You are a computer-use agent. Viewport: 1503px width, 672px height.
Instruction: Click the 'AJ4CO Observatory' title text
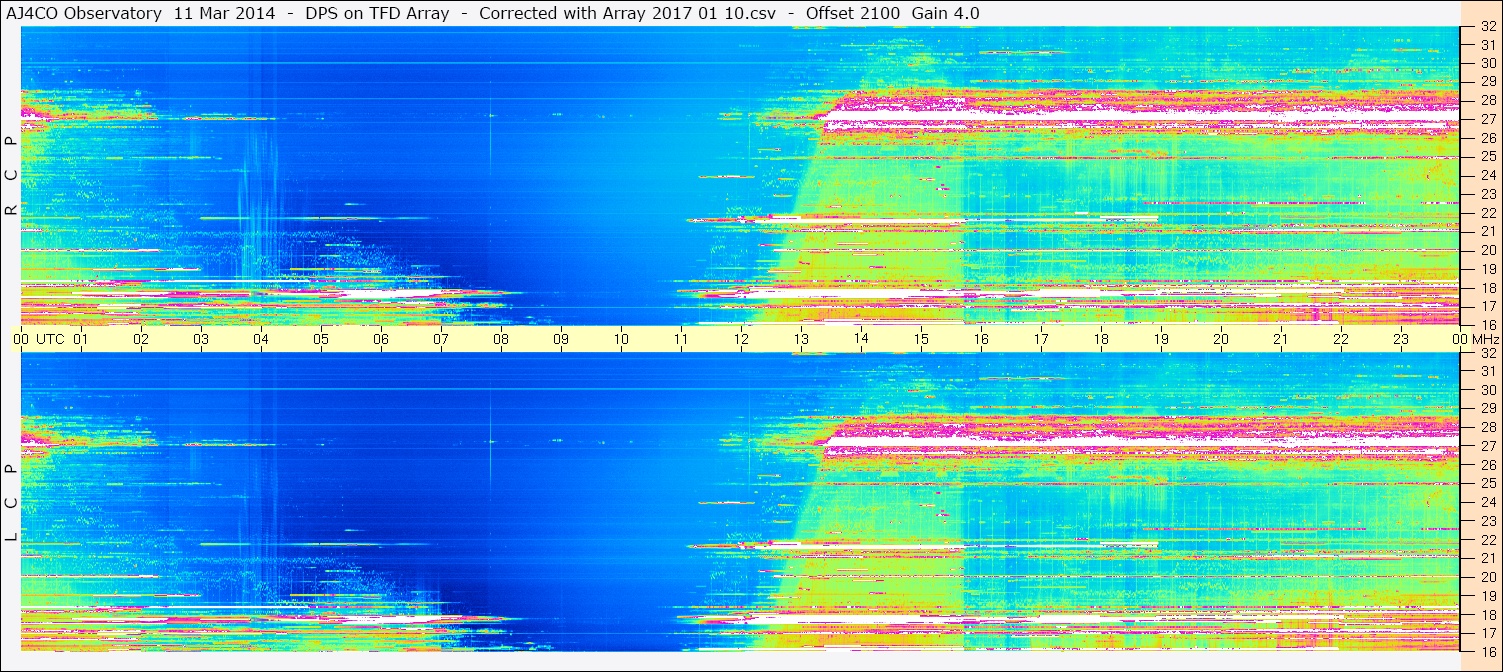coord(84,13)
